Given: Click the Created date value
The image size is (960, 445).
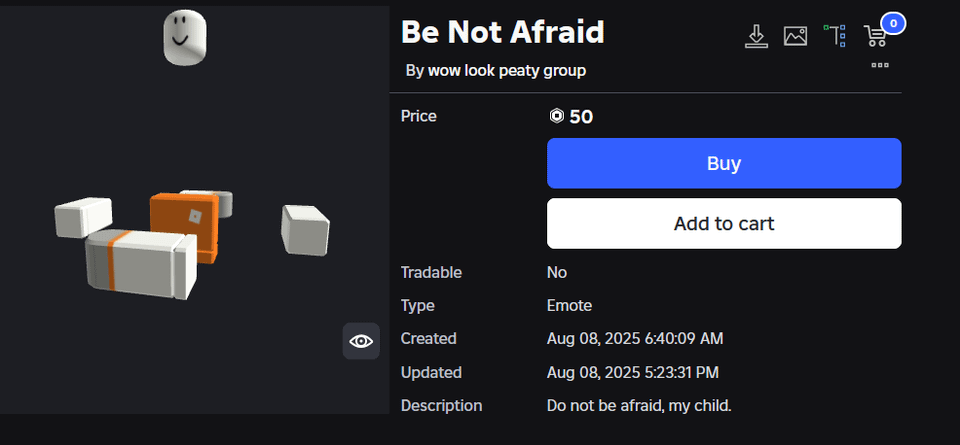Looking at the screenshot, I should 634,339.
